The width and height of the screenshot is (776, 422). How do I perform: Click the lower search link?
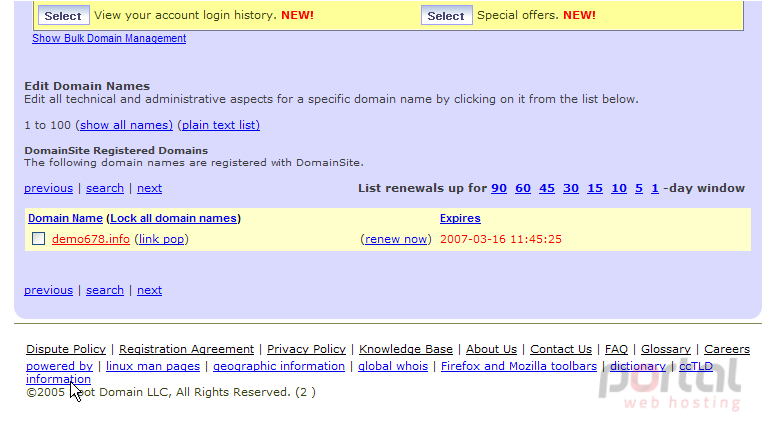click(x=105, y=290)
